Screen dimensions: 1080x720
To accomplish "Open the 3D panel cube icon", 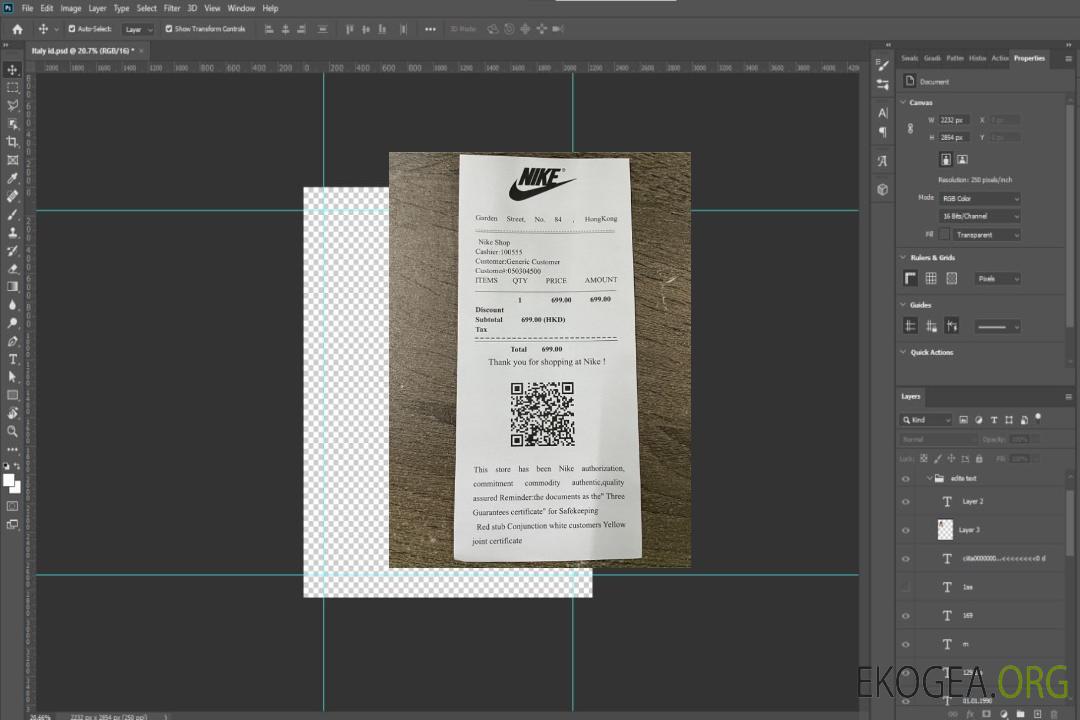I will click(883, 189).
